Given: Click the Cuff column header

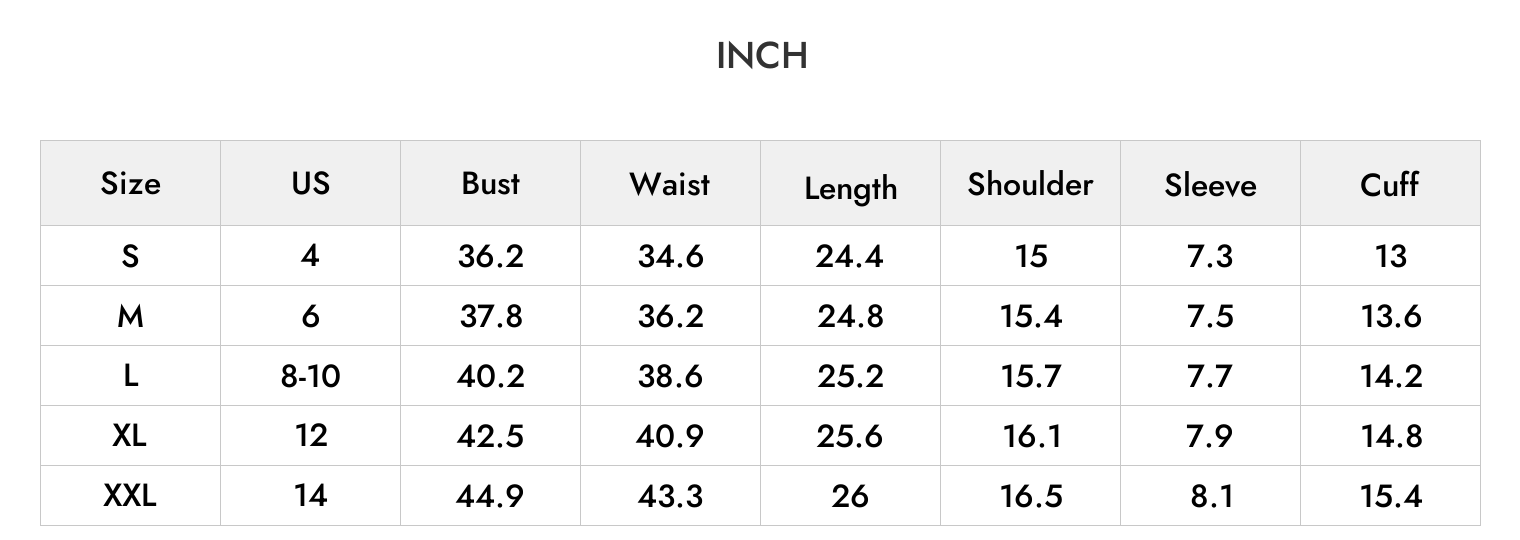Looking at the screenshot, I should click(1390, 184).
